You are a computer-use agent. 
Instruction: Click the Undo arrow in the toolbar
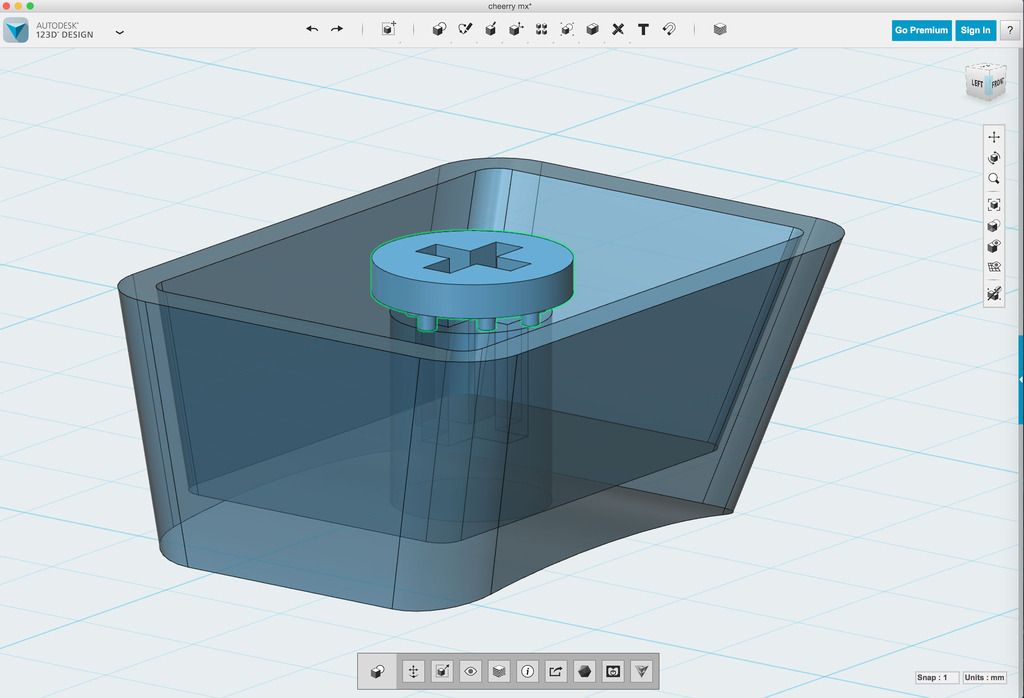point(312,29)
